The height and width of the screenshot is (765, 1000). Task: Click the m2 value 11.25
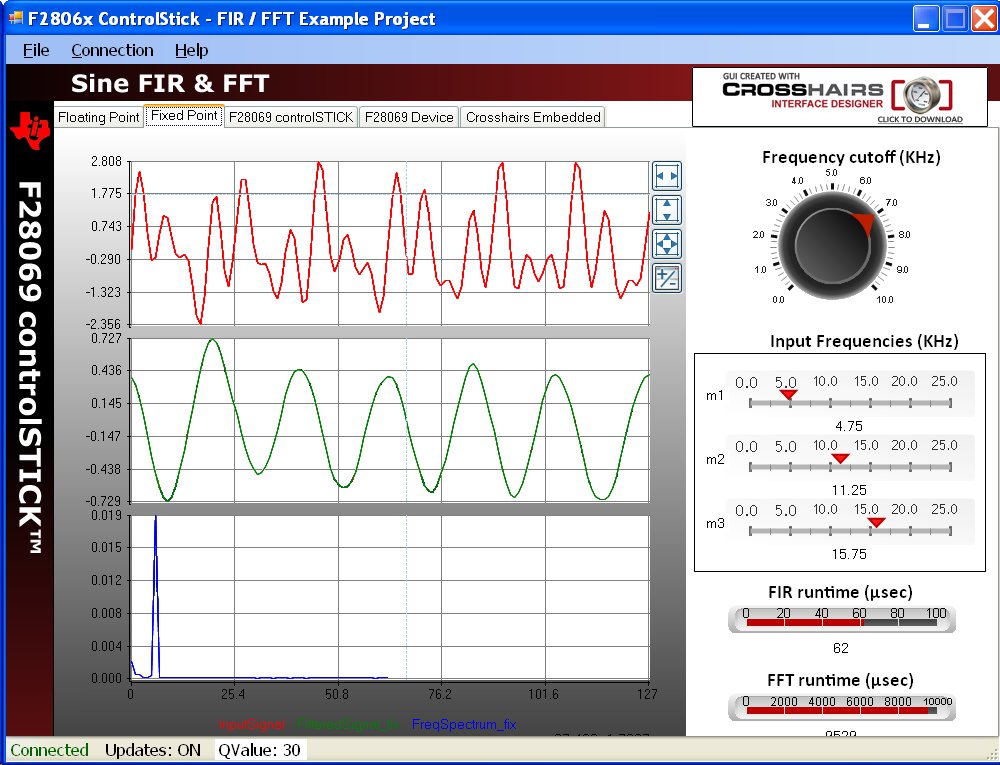coord(849,490)
